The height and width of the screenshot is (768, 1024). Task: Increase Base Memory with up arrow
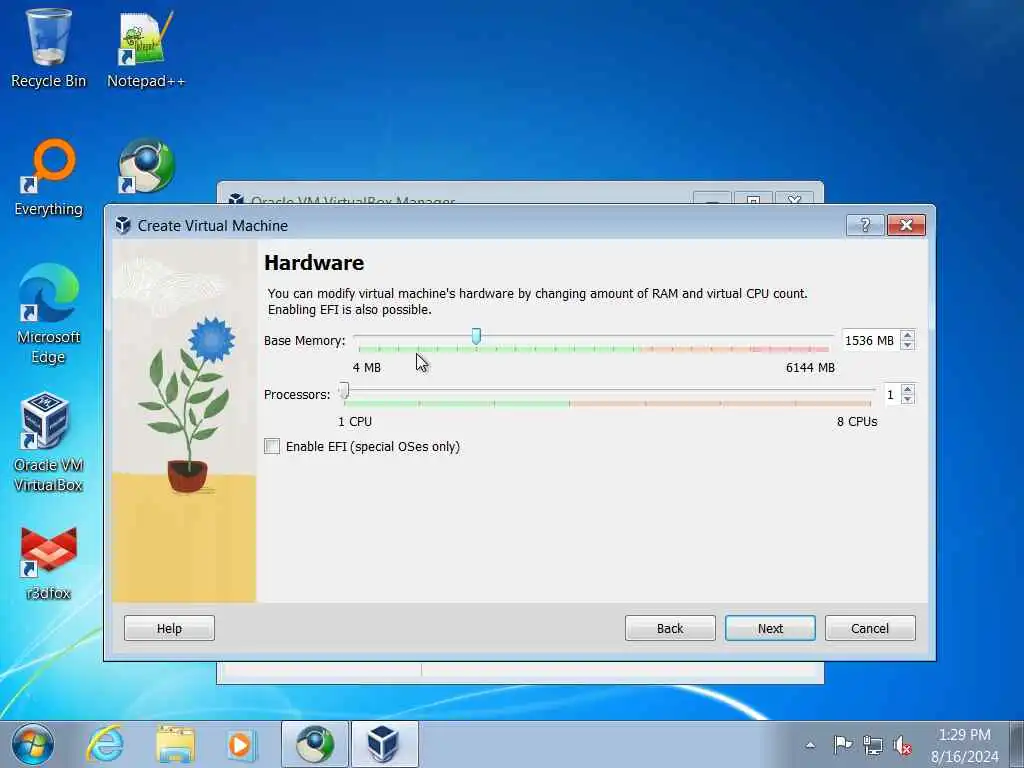[x=907, y=335]
